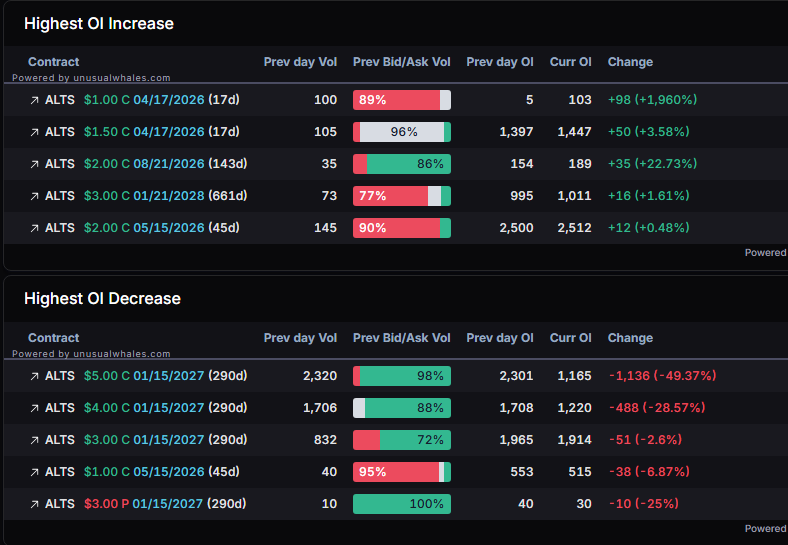788x545 pixels.
Task: Click the +98 (+1,960%) change value
Action: coord(652,100)
